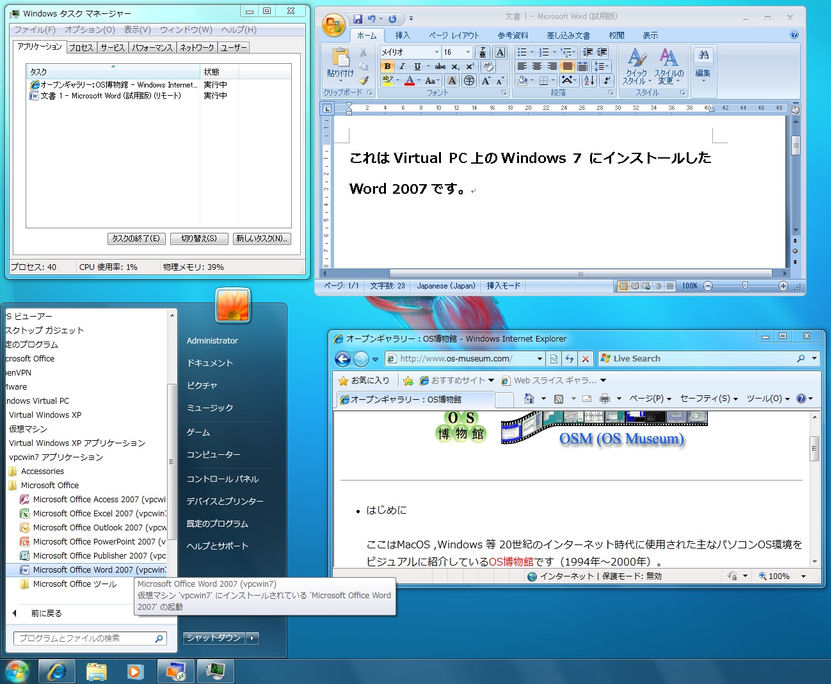Screen dimensions: 831x684
Task: Open the IE zoom 100% dropdown
Action: pyautogui.click(x=803, y=576)
